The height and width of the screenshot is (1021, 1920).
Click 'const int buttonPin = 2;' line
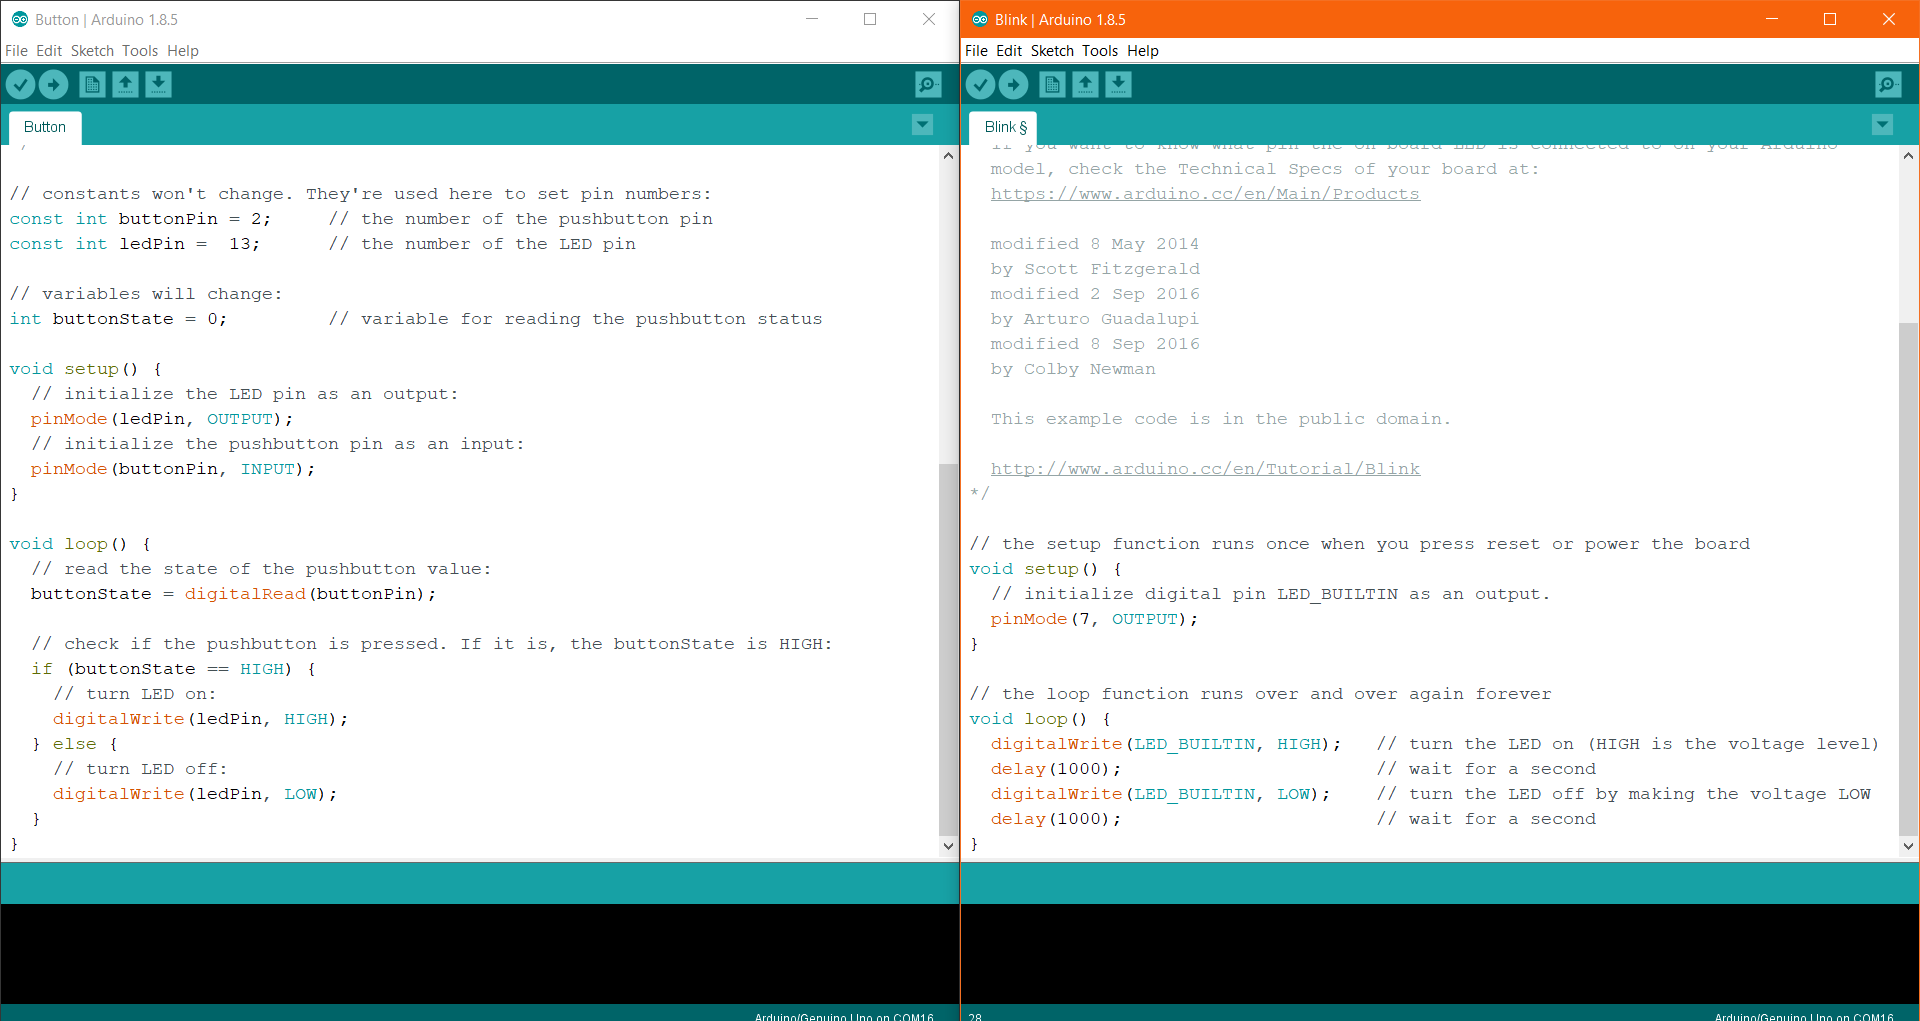pos(140,219)
